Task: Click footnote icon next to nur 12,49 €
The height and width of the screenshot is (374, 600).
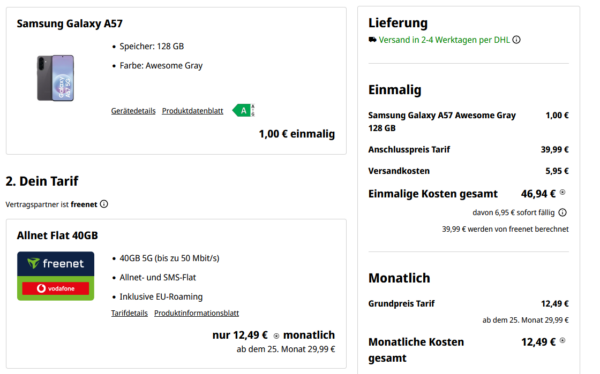Action: click(276, 336)
